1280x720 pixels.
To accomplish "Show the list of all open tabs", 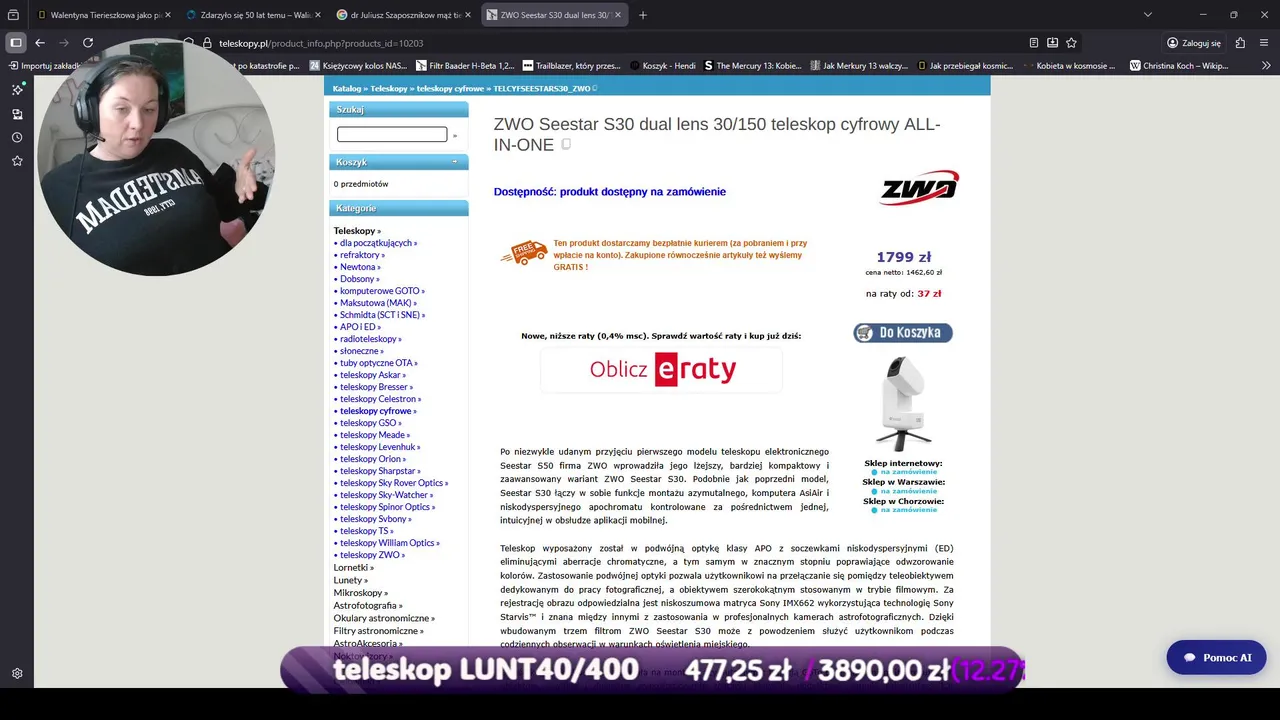I will (1147, 15).
